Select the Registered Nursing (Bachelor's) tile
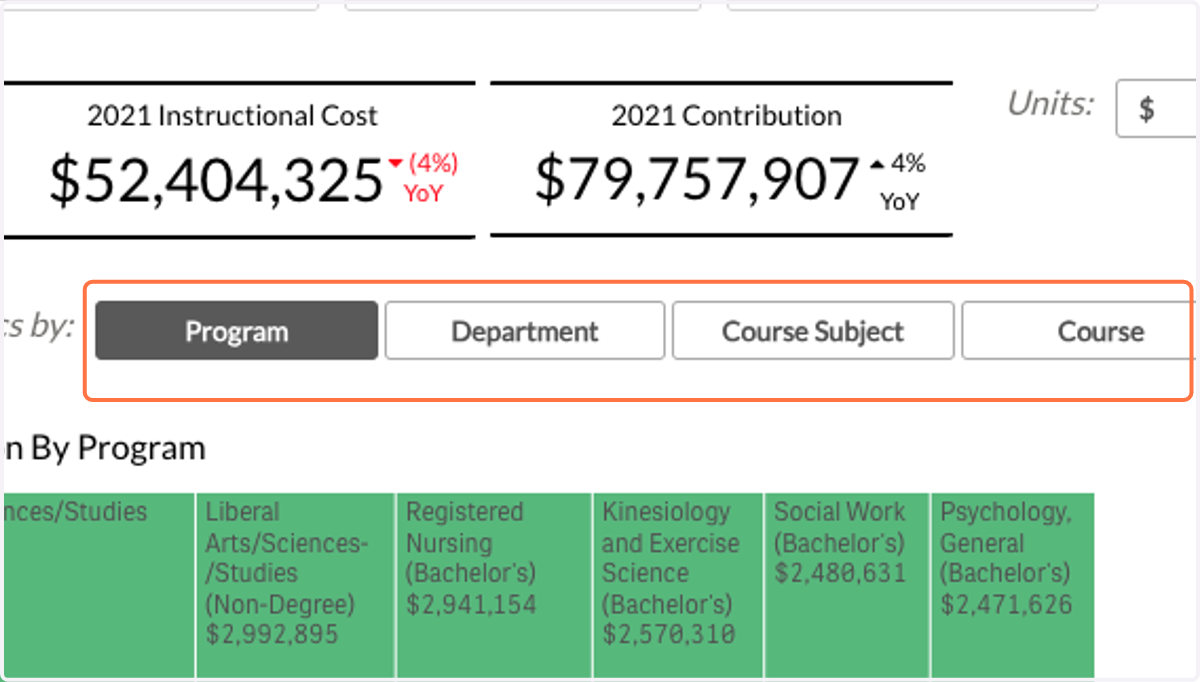The image size is (1200, 682). [x=494, y=585]
